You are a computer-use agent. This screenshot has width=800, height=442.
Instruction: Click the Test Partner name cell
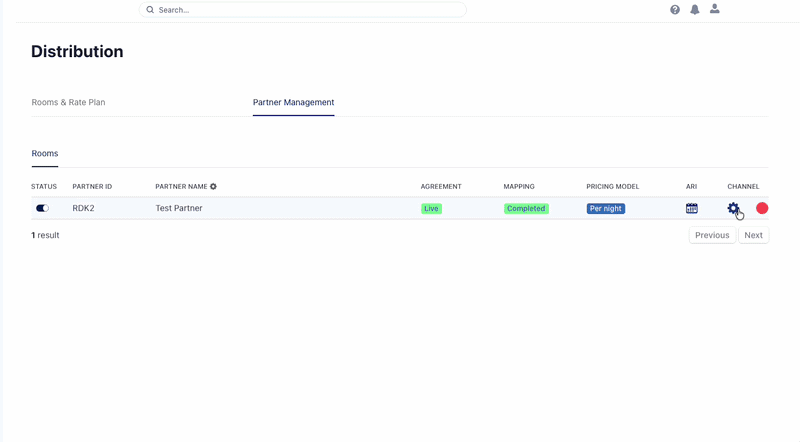(x=179, y=208)
